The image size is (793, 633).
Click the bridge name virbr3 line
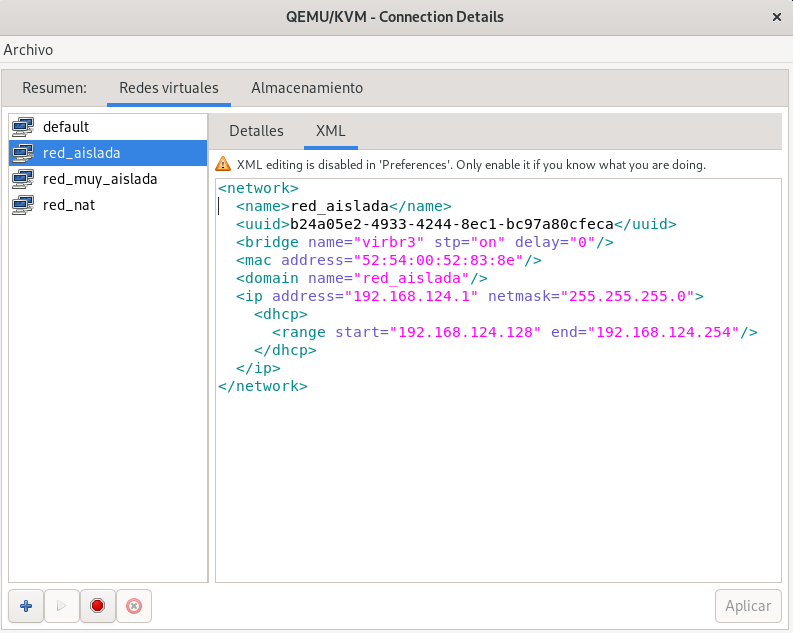[x=425, y=242]
